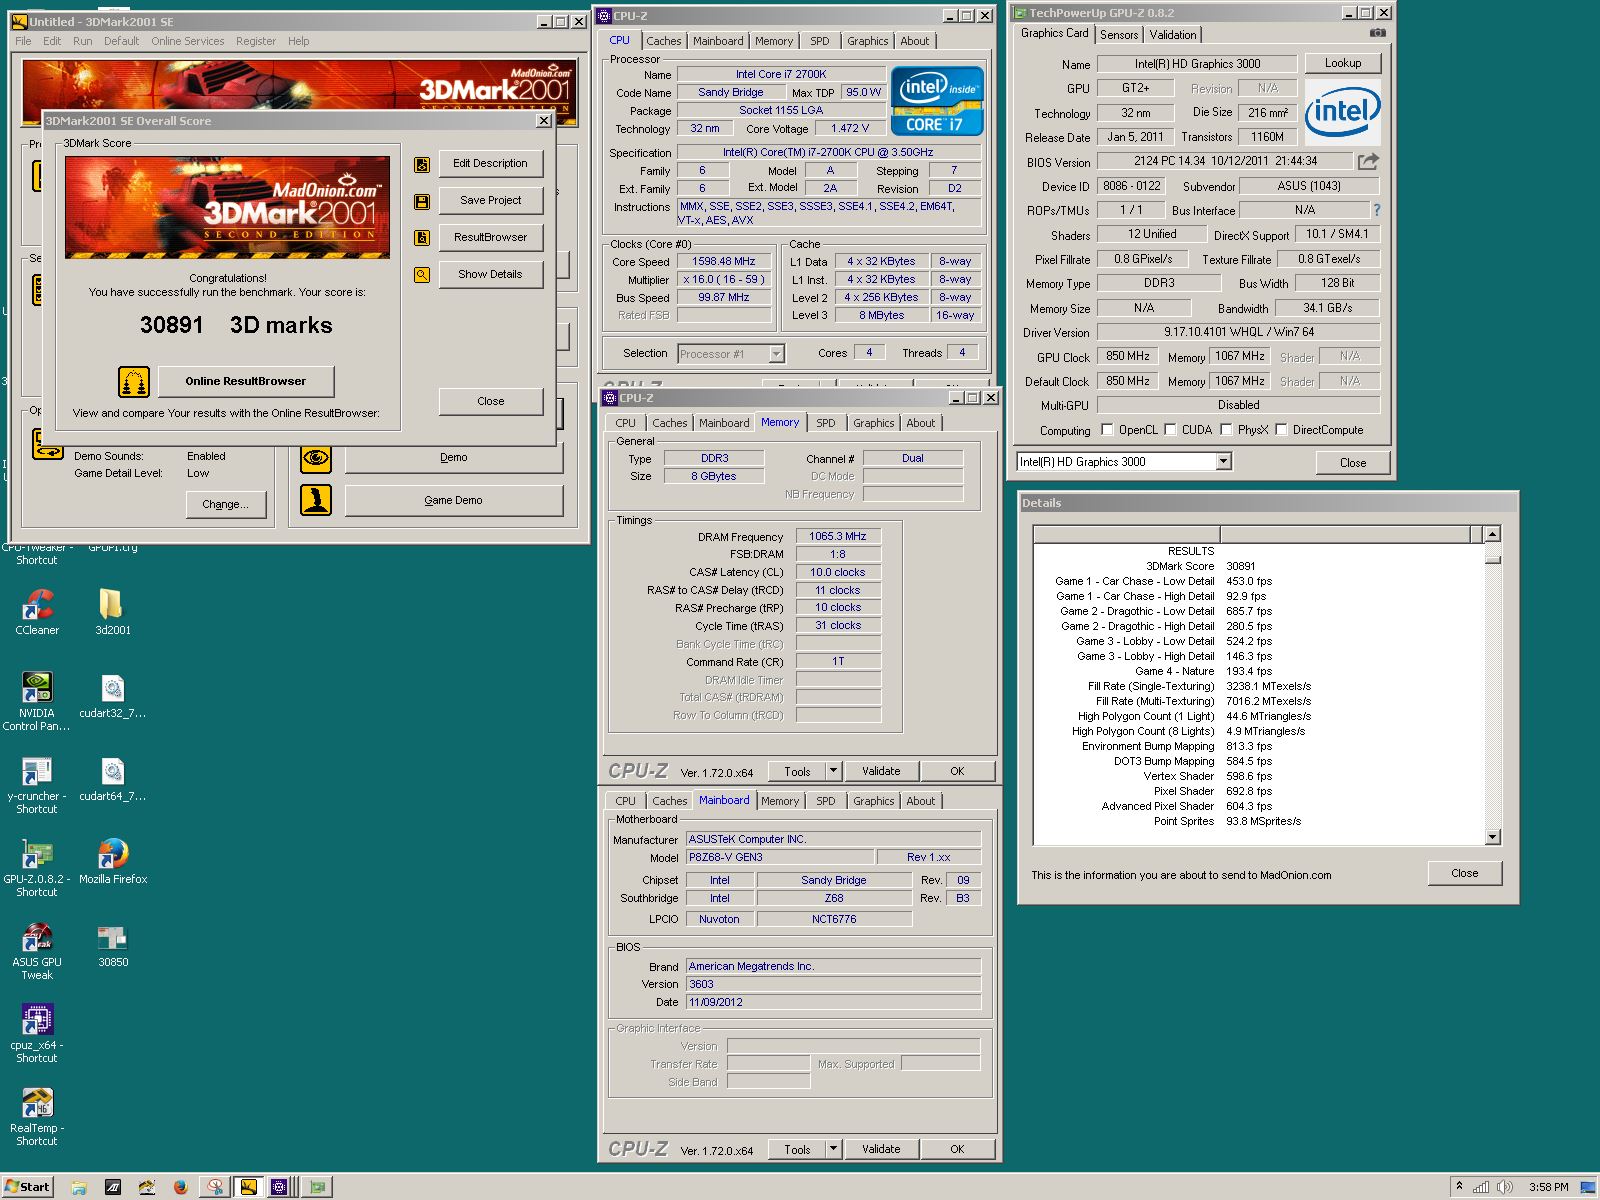Open Mozilla Firefox desktop icon
The width and height of the screenshot is (1600, 1200).
point(113,862)
